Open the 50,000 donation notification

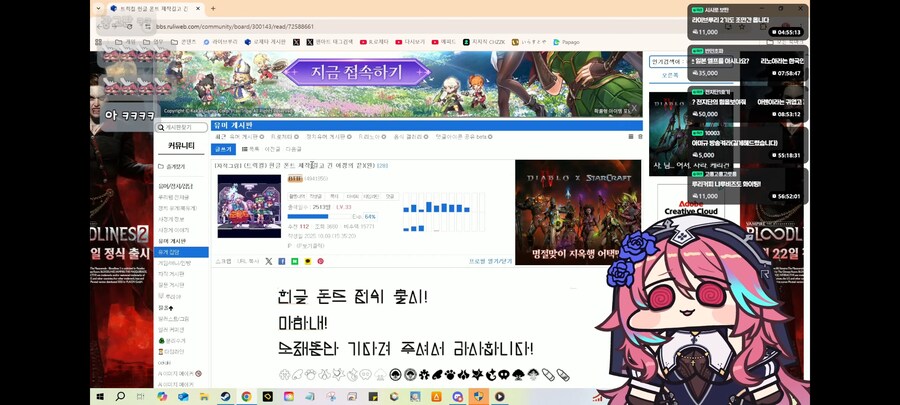pos(748,104)
